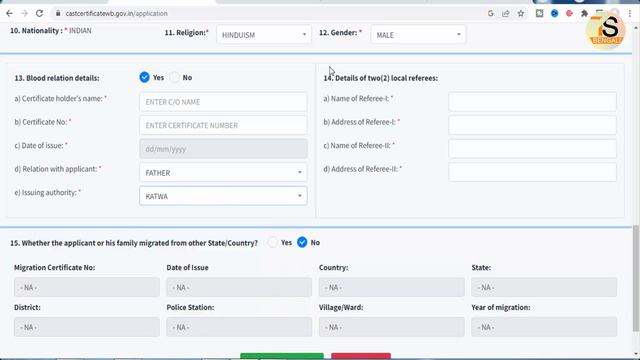The image size is (640, 360).
Task: Click the red button at bottom
Action: 361,356
